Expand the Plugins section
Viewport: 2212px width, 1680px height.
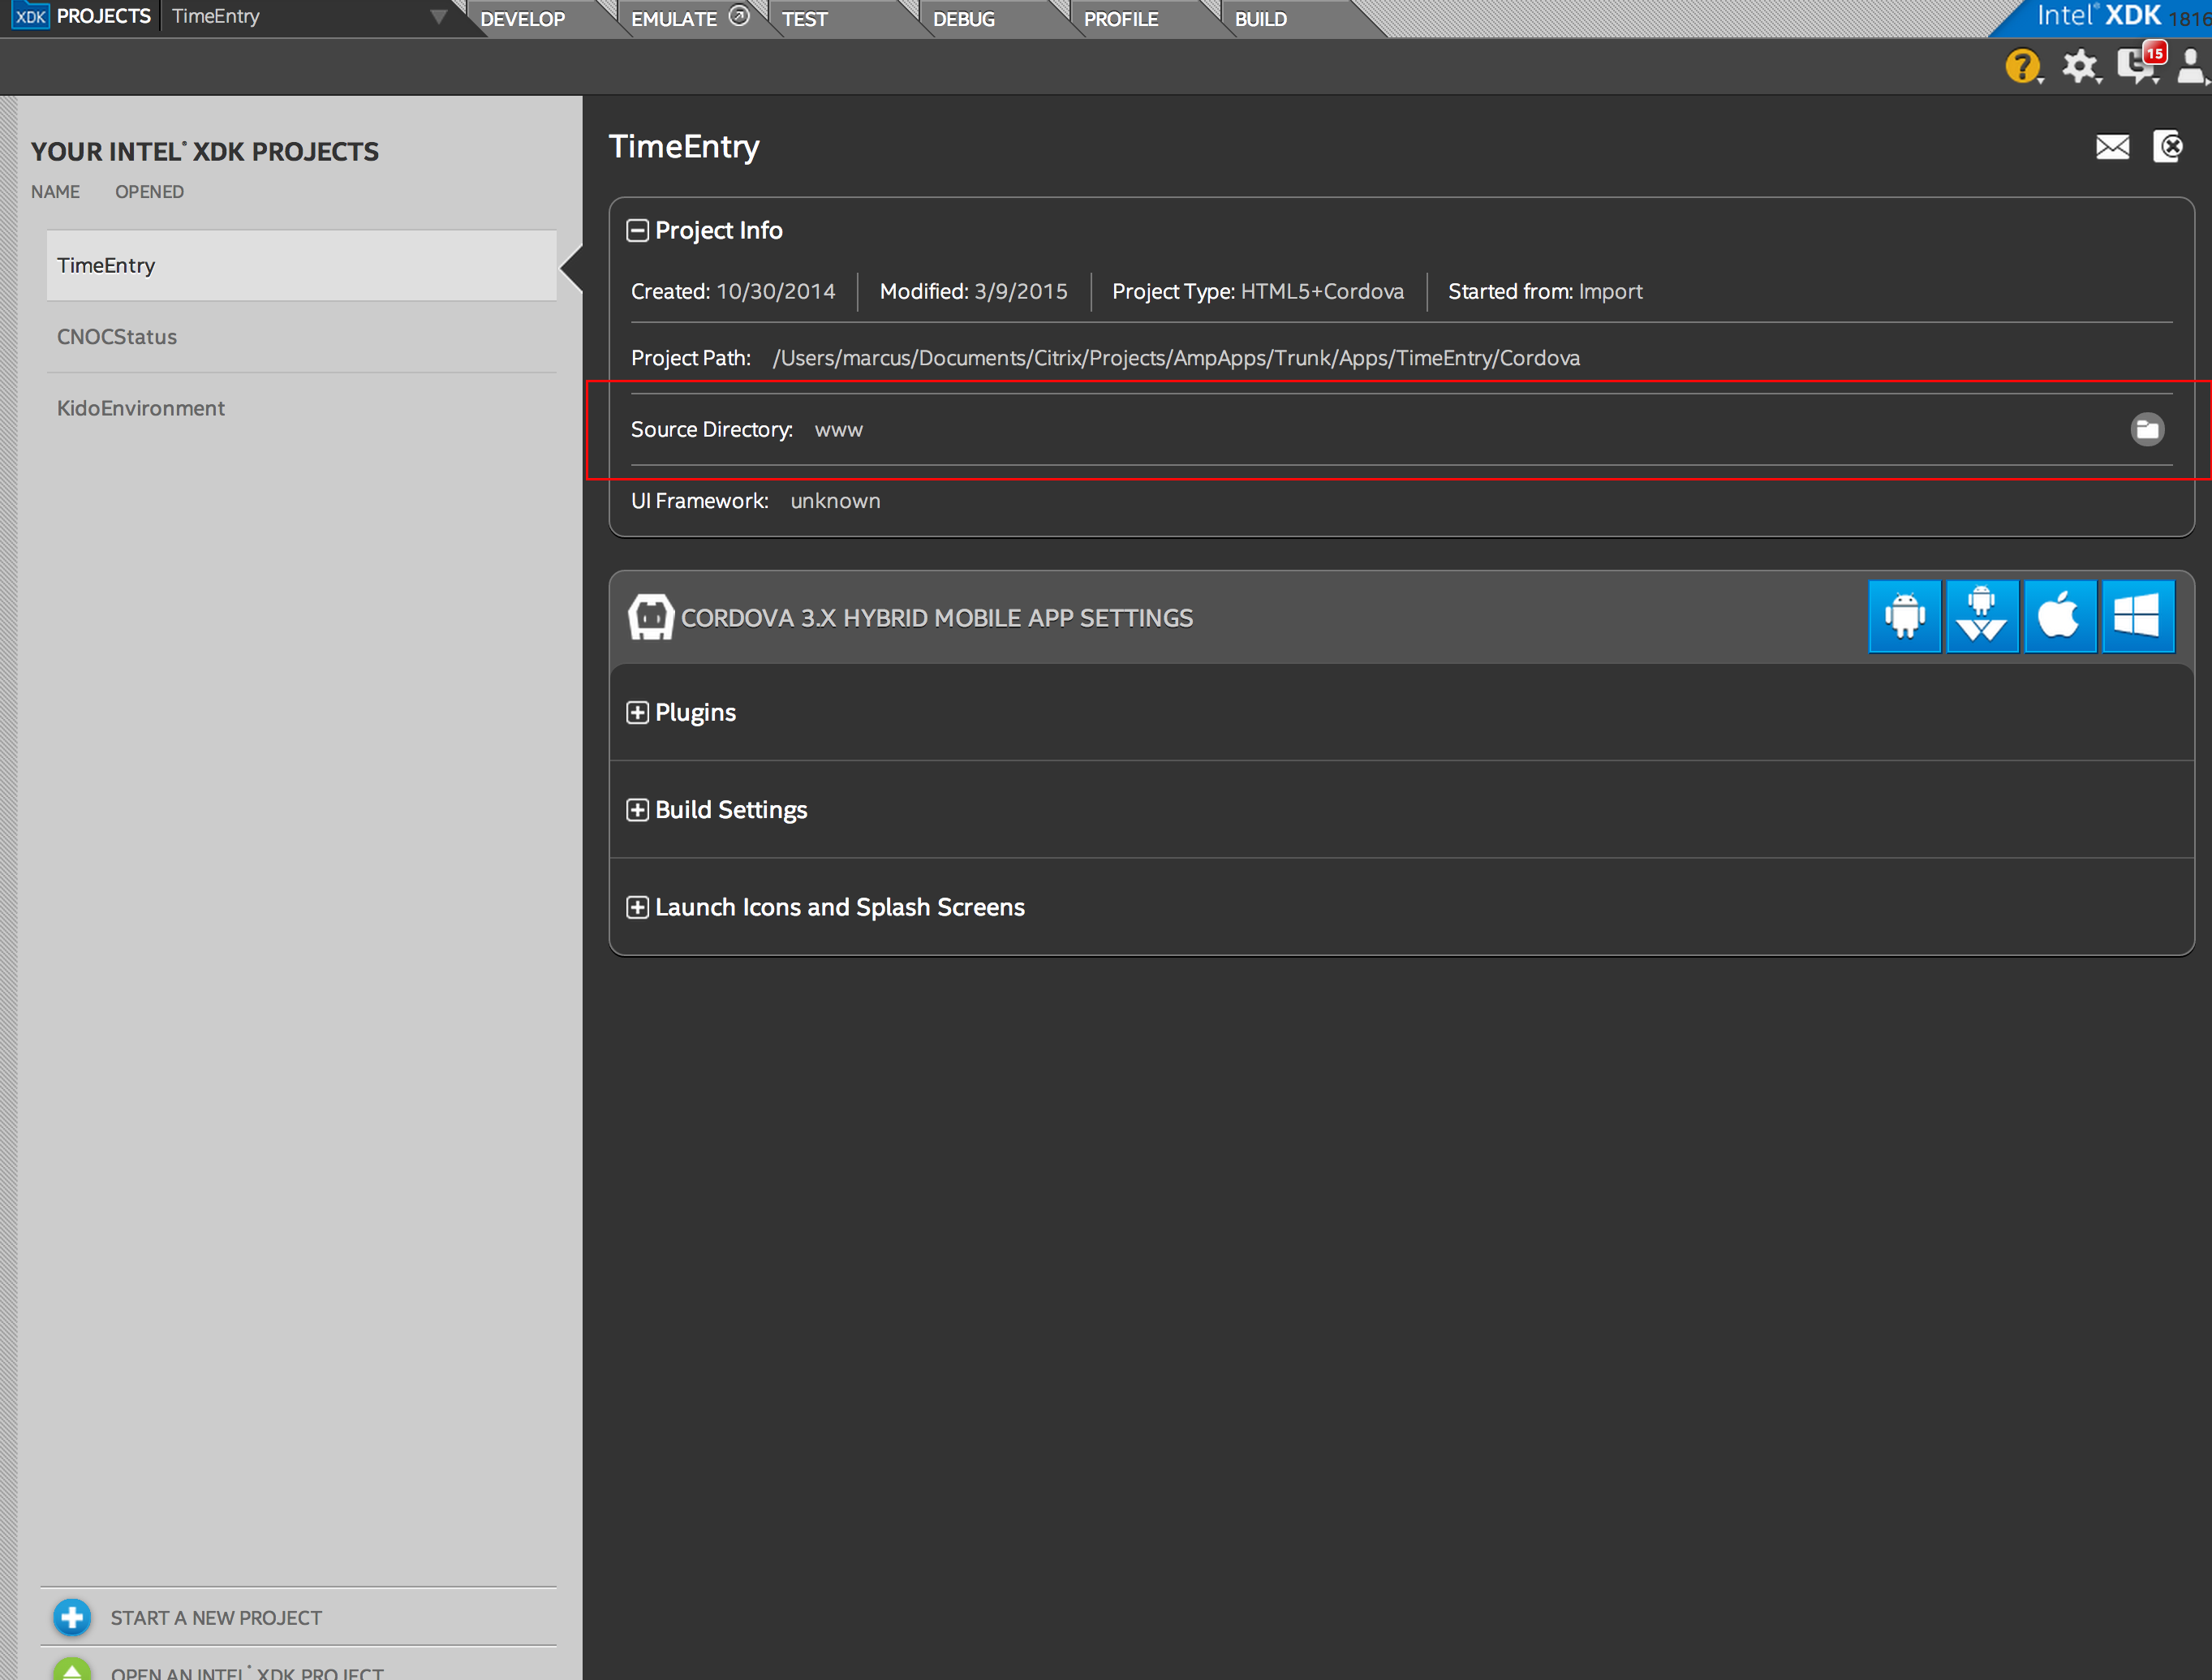click(x=637, y=712)
